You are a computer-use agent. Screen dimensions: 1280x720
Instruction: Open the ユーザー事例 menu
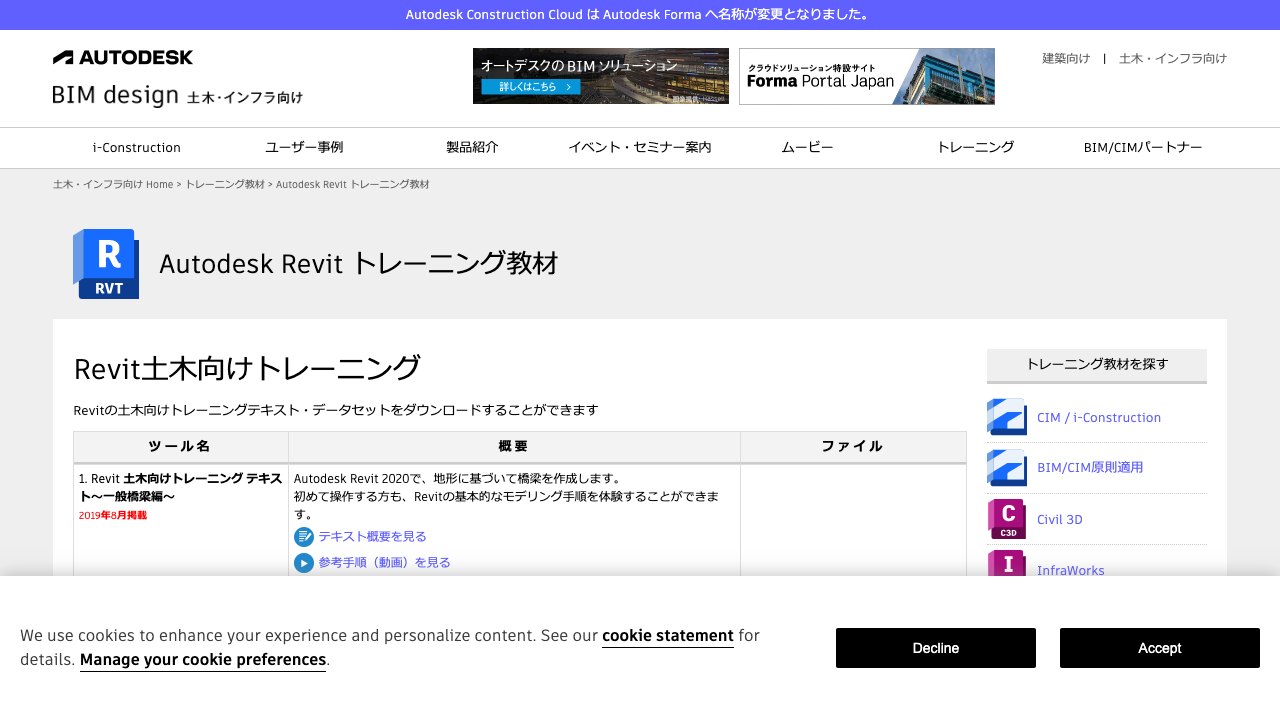coord(304,148)
